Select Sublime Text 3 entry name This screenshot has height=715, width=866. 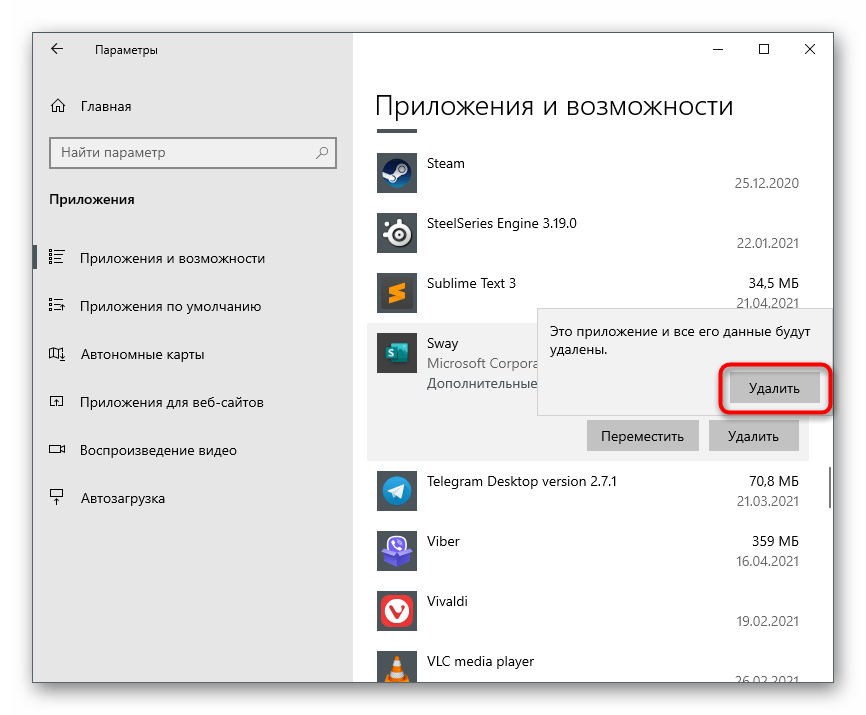pos(471,283)
